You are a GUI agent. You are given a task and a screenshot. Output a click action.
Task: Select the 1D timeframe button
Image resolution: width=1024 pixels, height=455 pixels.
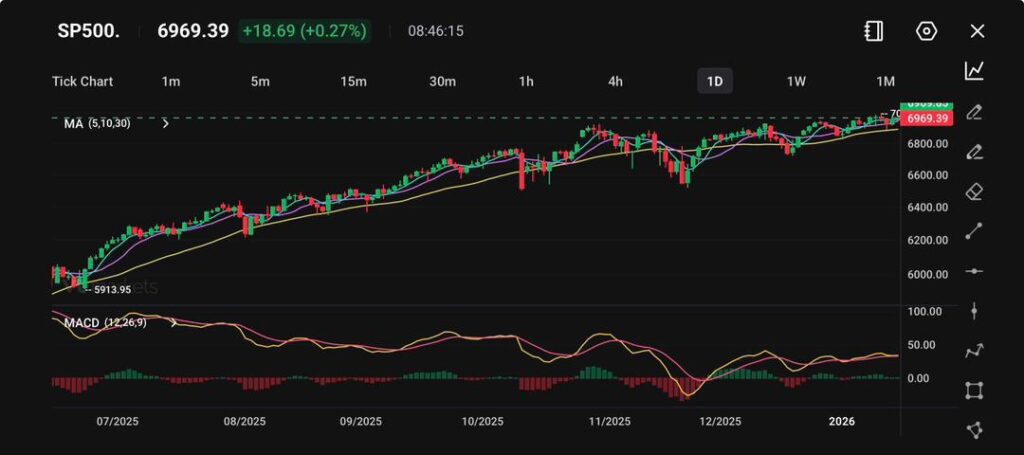pyautogui.click(x=714, y=81)
